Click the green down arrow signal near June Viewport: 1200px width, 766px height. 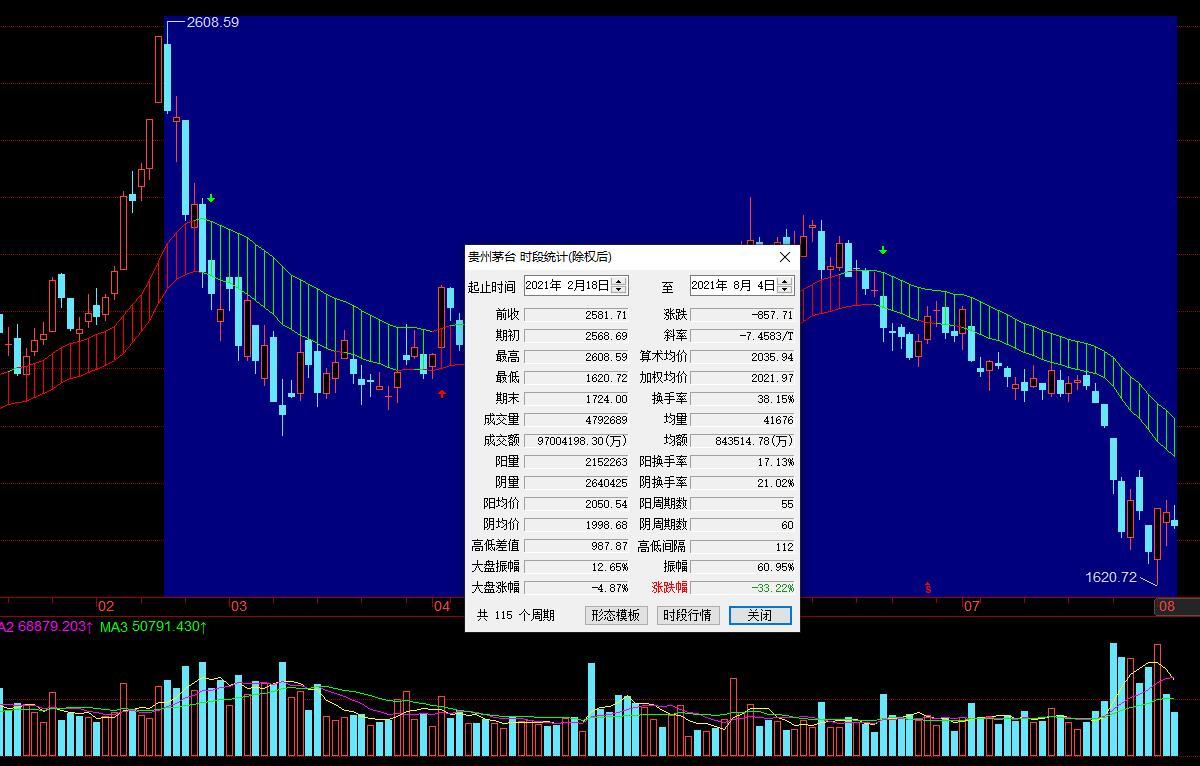pyautogui.click(x=883, y=250)
